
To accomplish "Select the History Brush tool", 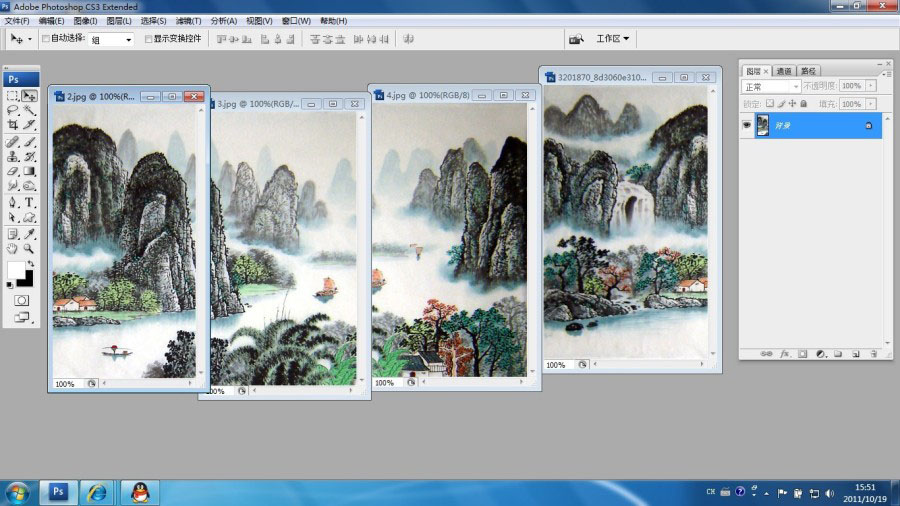I will click(x=29, y=156).
